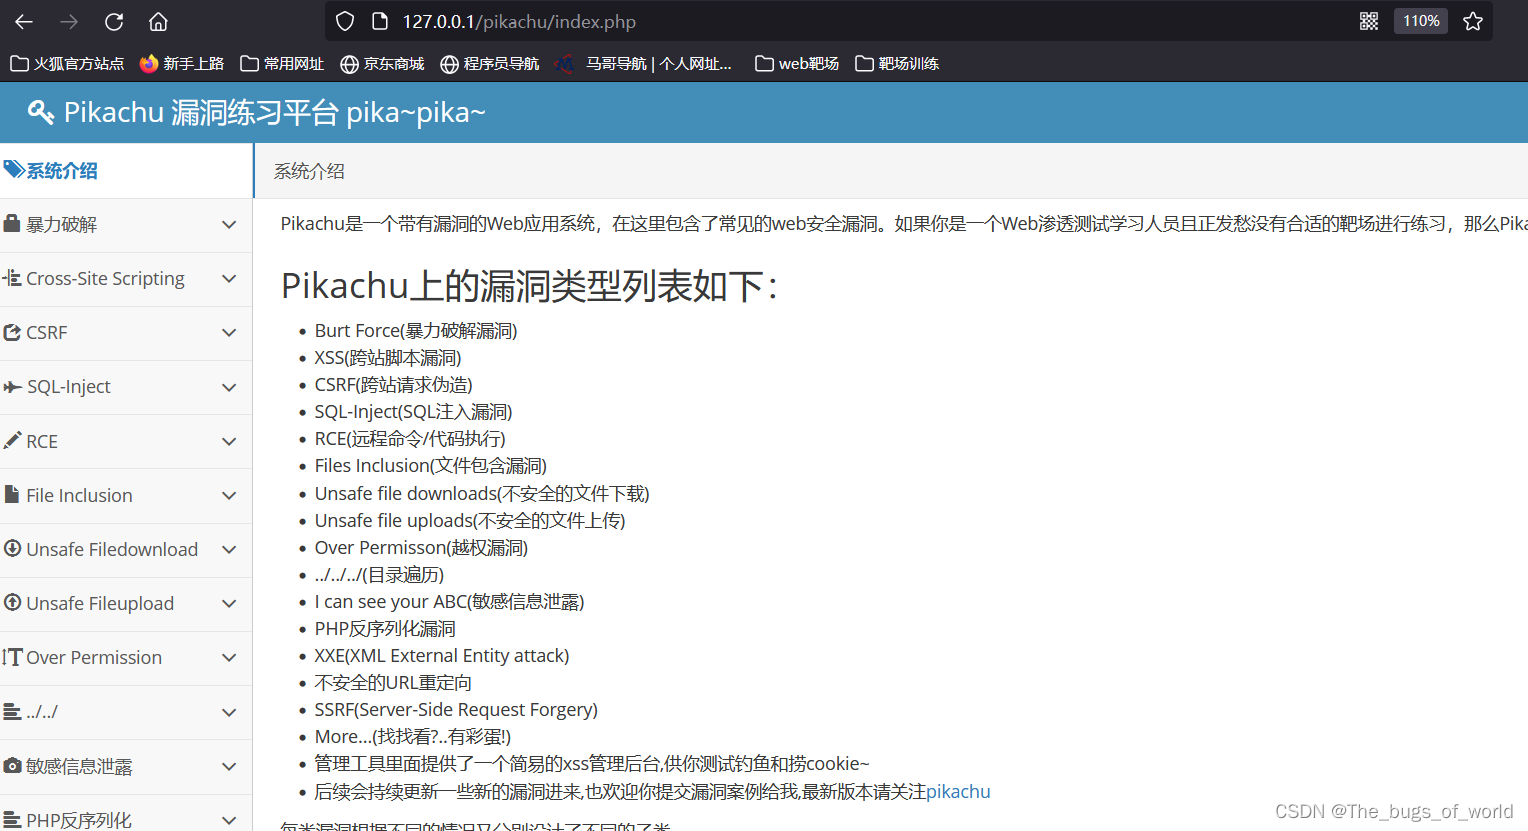
Task: Expand the 暴力破解 menu chevron
Action: point(229,225)
